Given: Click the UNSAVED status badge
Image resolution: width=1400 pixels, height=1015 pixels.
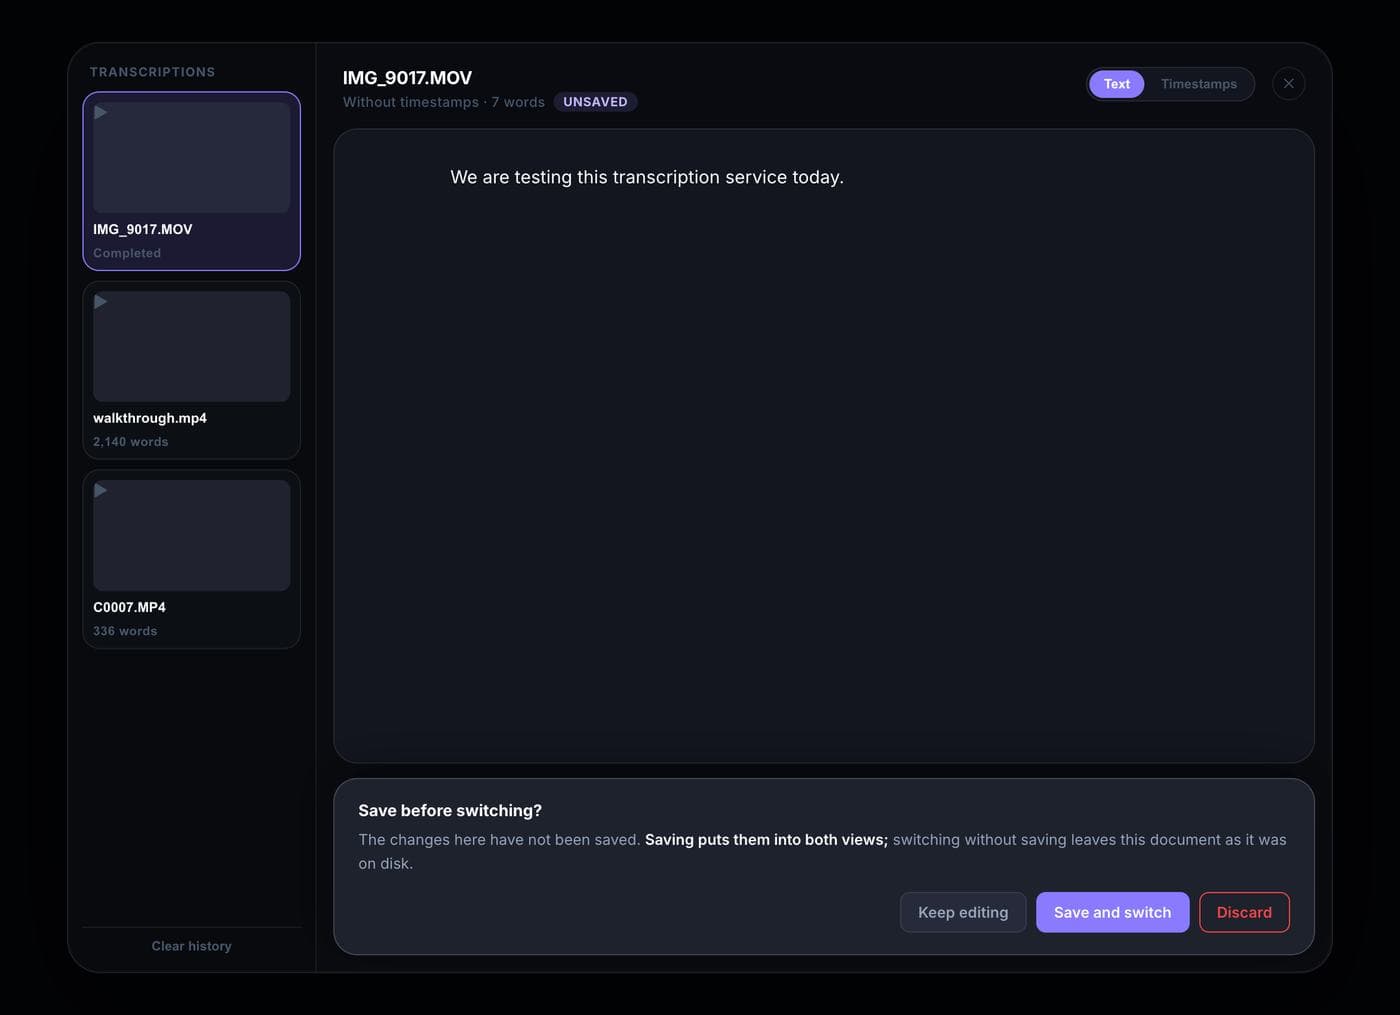Looking at the screenshot, I should (595, 102).
